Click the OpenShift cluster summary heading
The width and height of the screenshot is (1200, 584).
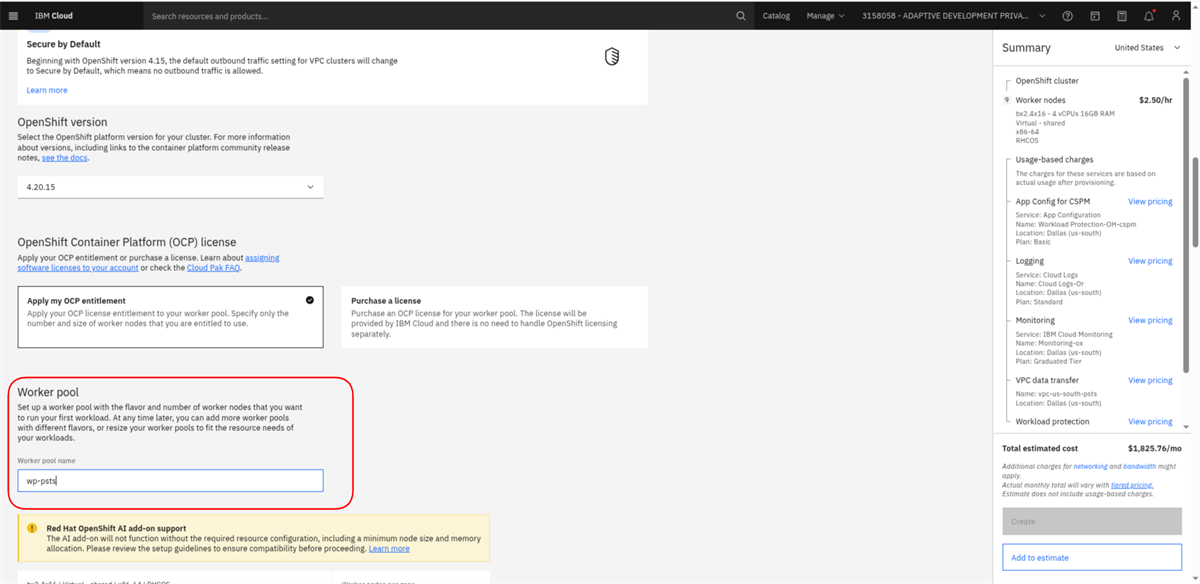coord(1047,81)
